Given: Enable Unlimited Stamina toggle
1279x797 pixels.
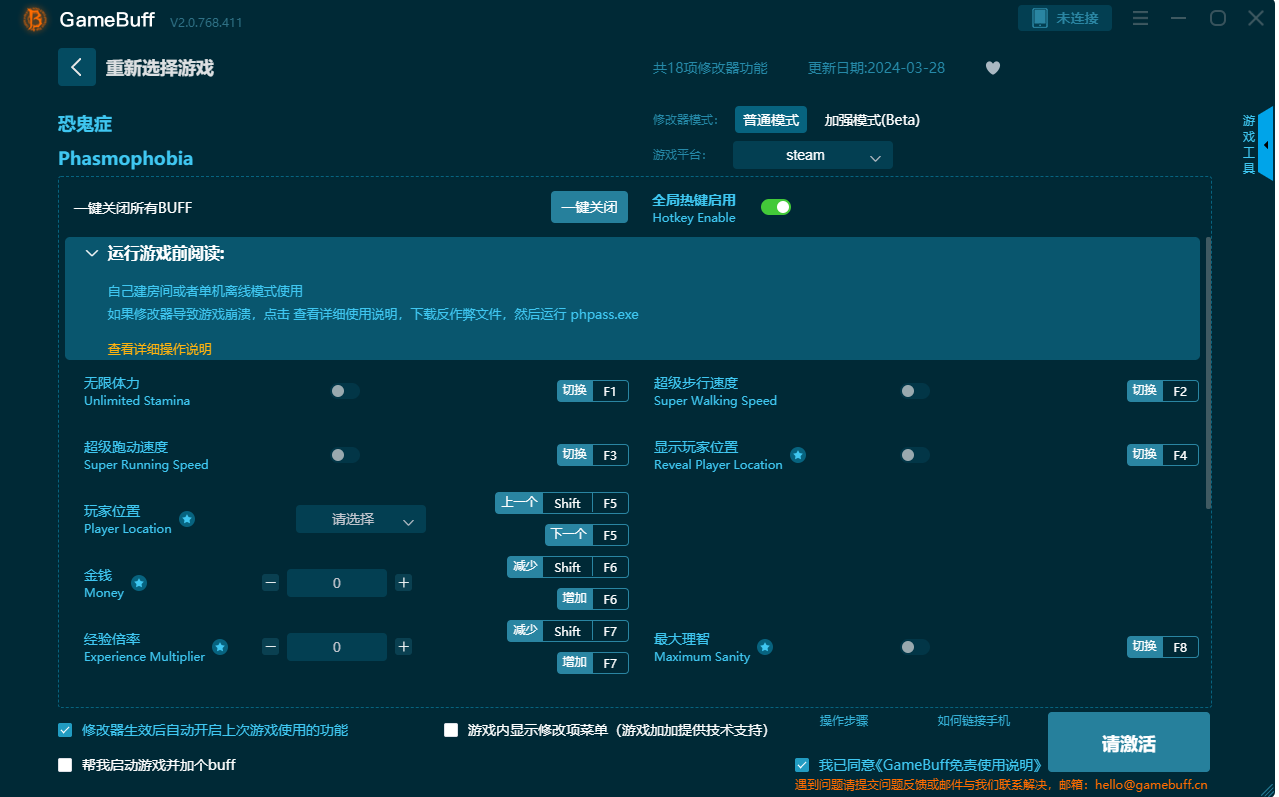Looking at the screenshot, I should click(x=345, y=391).
